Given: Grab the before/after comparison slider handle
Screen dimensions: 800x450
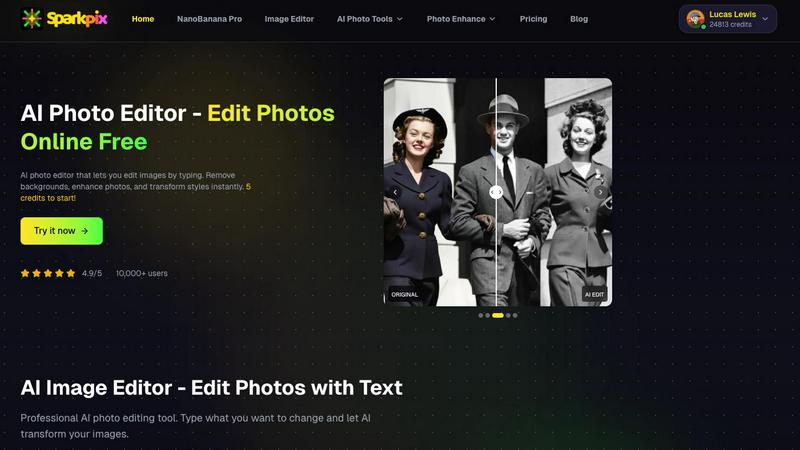Looking at the screenshot, I should pos(496,192).
